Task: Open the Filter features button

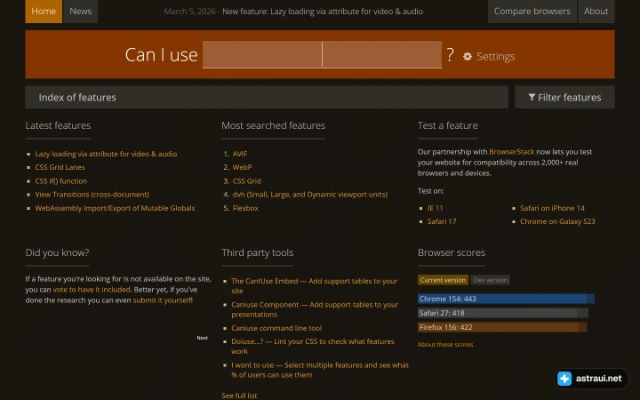Action: (564, 97)
